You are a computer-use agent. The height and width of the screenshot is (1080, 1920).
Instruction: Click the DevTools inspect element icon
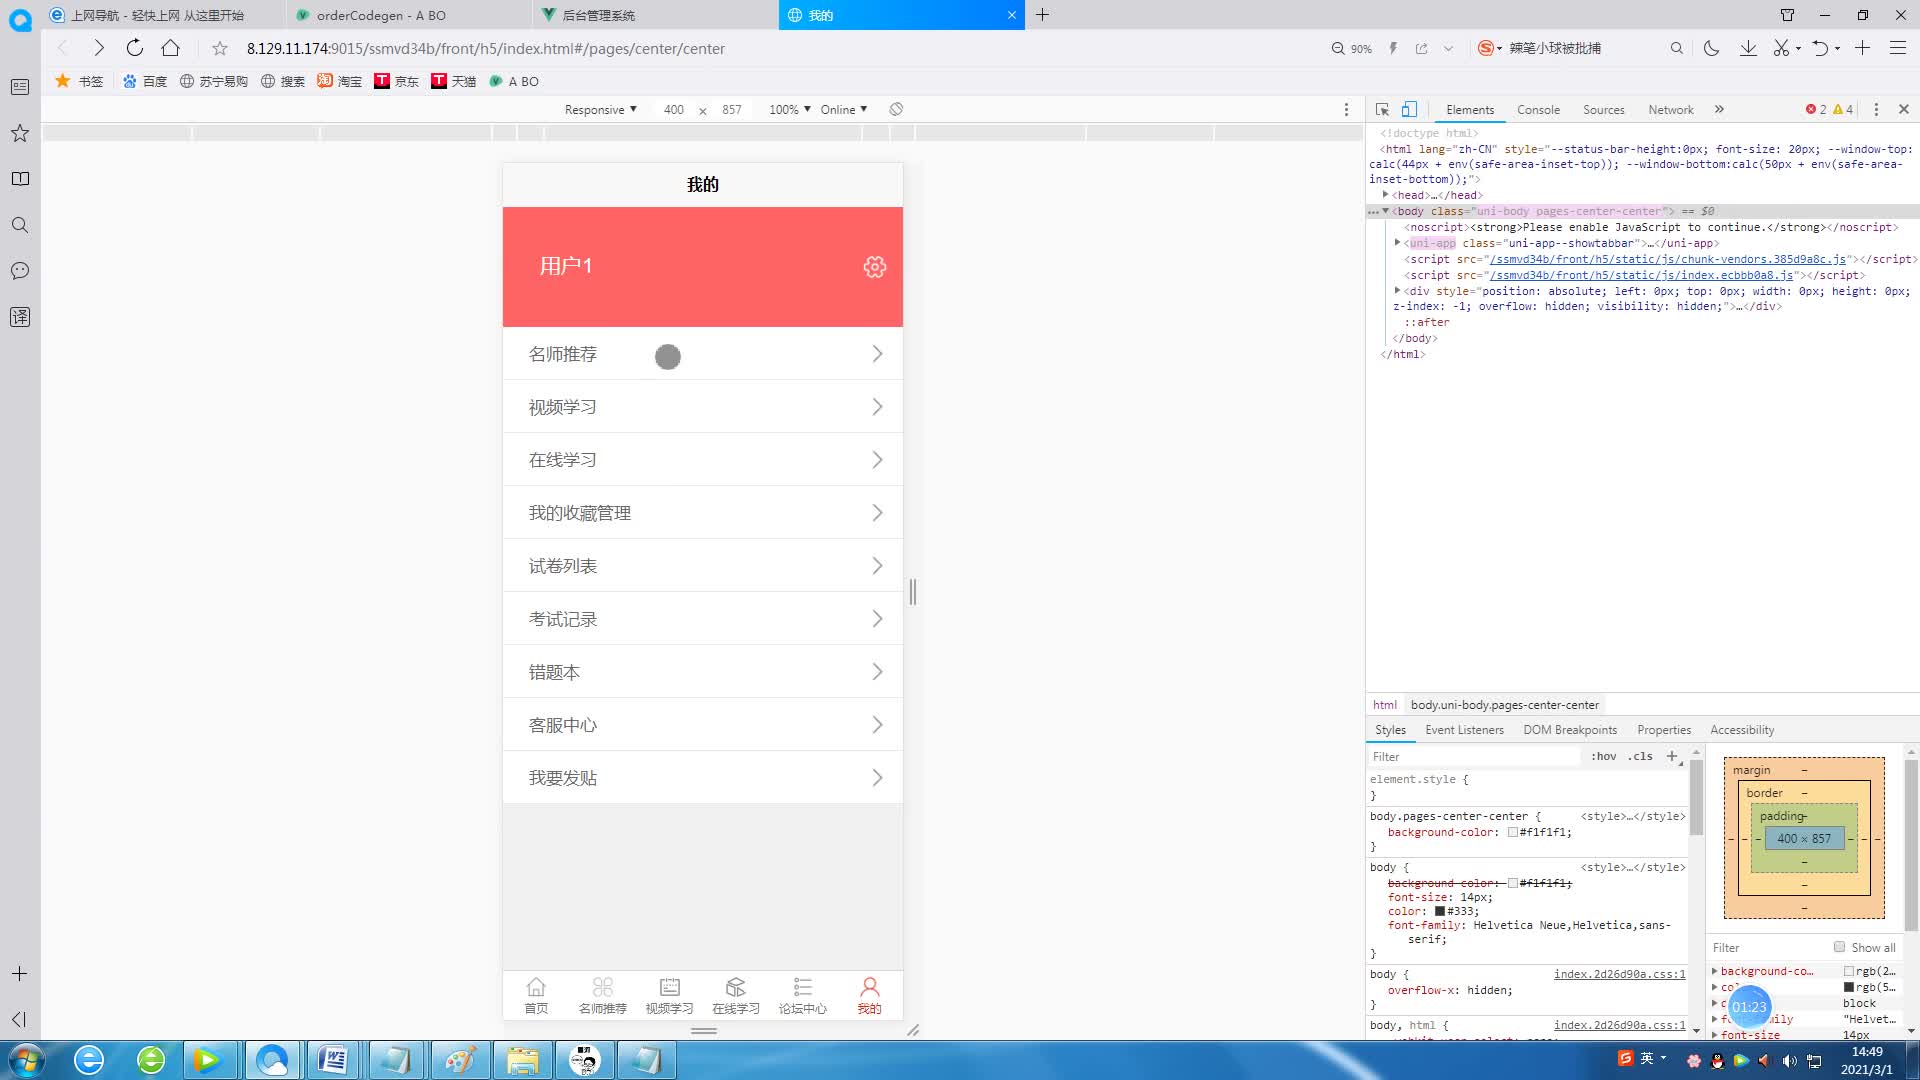tap(1382, 110)
